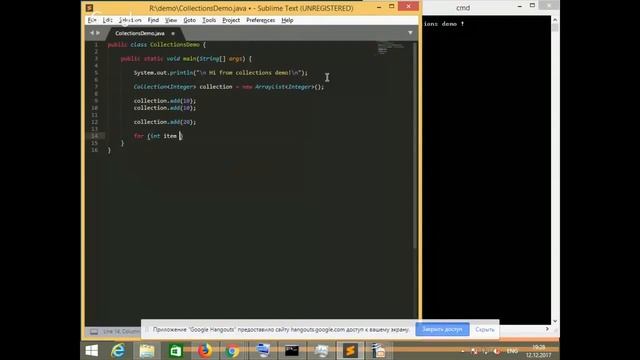Launch Firefox from the taskbar
This screenshot has height=360, width=640.
205,351
